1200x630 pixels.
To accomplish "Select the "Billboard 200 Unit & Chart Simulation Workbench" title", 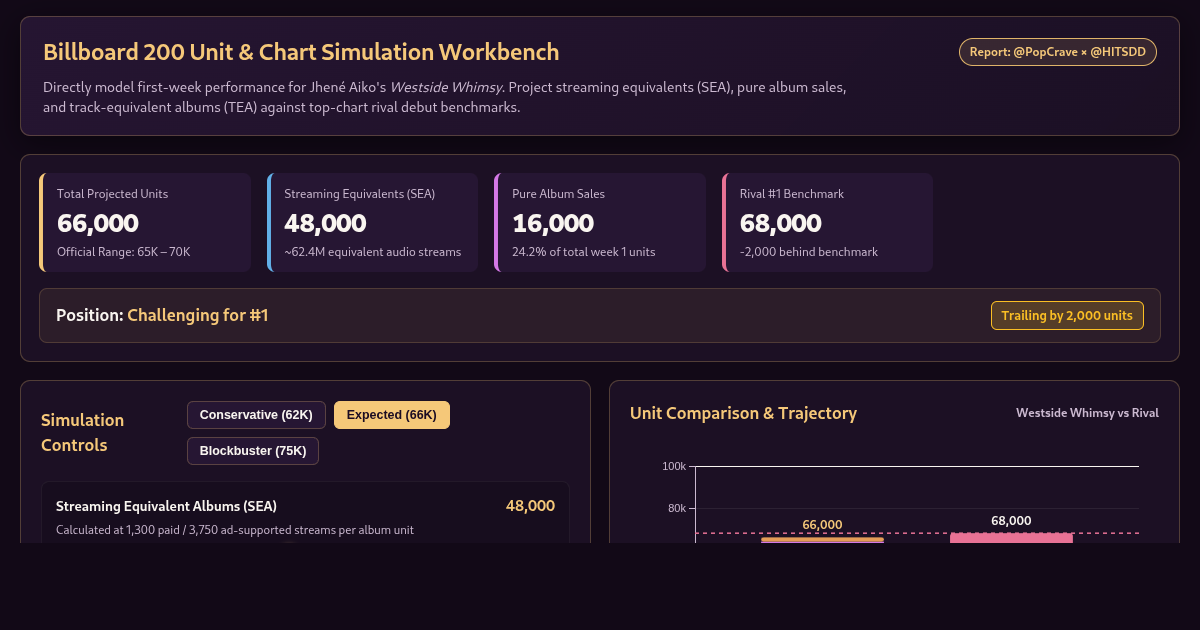I will [x=301, y=52].
